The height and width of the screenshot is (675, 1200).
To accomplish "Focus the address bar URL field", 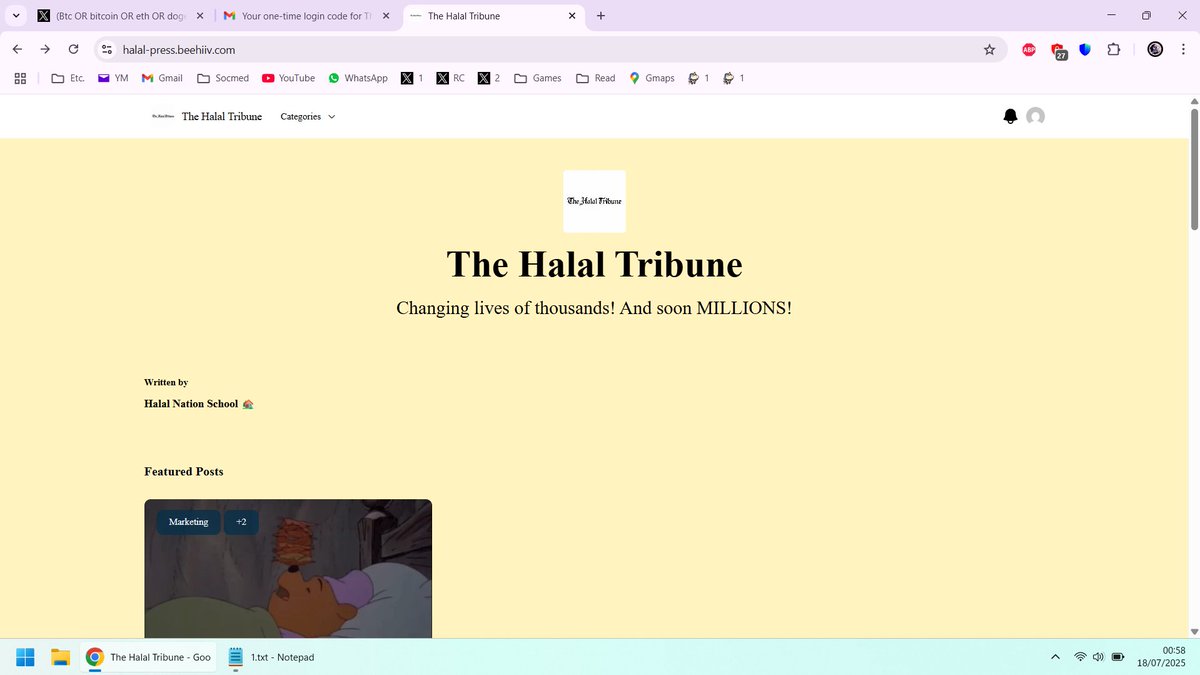I will coord(548,49).
